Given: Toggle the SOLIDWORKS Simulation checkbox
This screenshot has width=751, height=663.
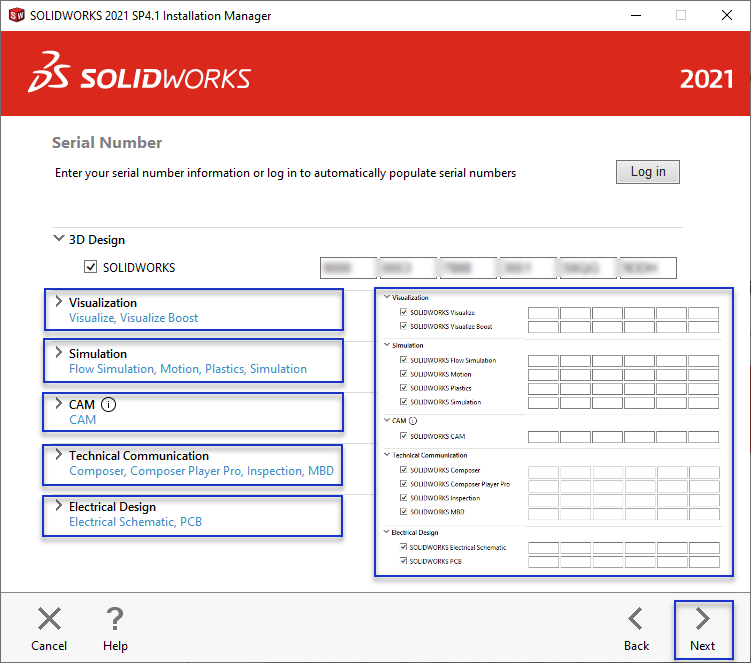Looking at the screenshot, I should 403,401.
